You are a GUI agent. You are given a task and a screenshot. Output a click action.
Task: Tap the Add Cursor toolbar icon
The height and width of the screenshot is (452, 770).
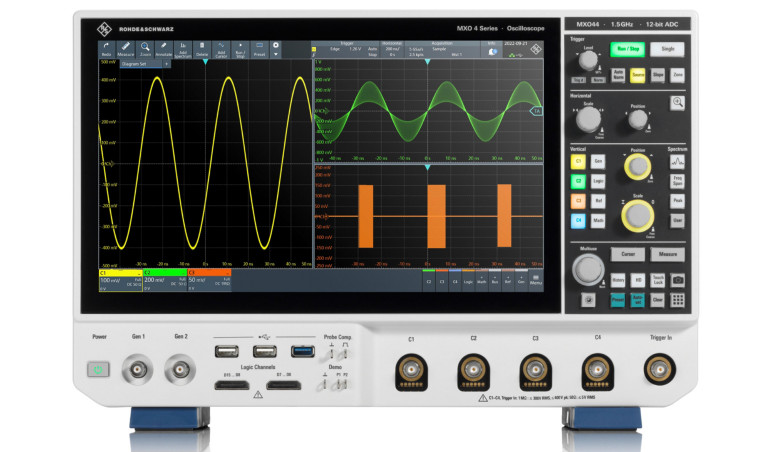pyautogui.click(x=221, y=50)
